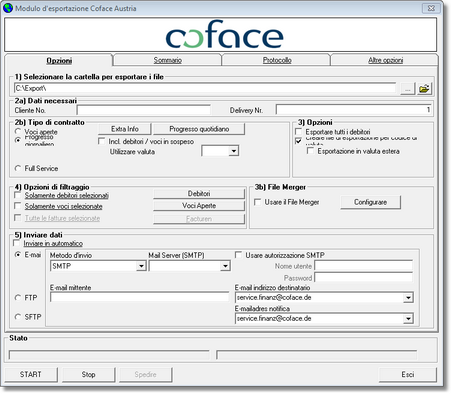Click the Stop button
This screenshot has height=394, width=451.
(x=88, y=374)
